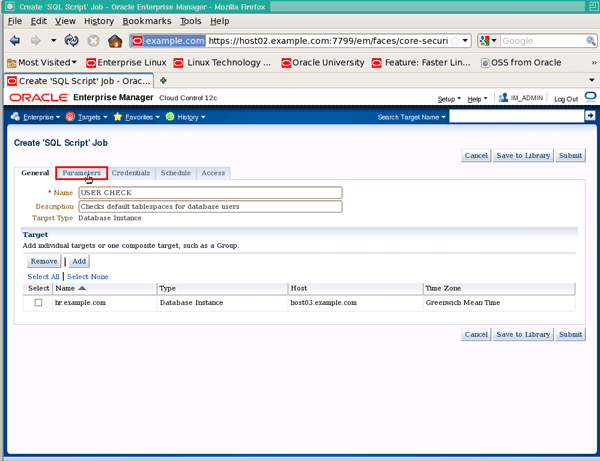The width and height of the screenshot is (600, 461).
Task: Open the View menu
Action: (x=65, y=21)
